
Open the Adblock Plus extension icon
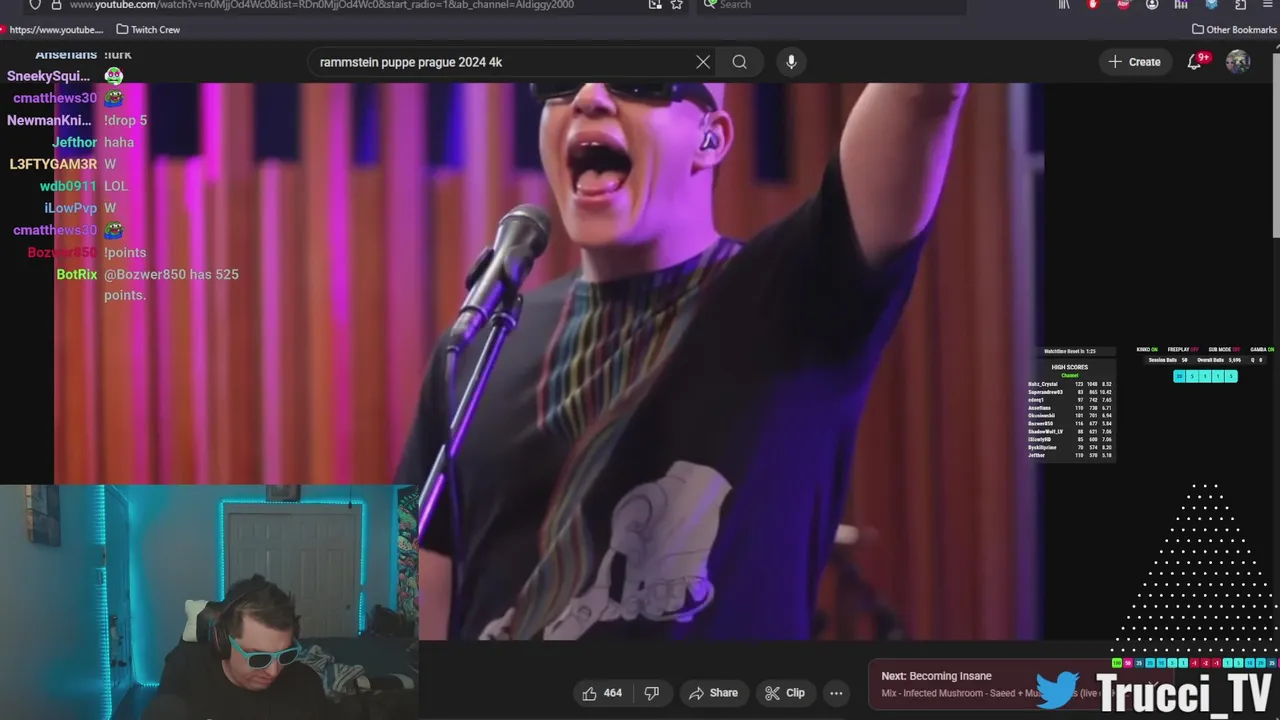coord(1123,5)
